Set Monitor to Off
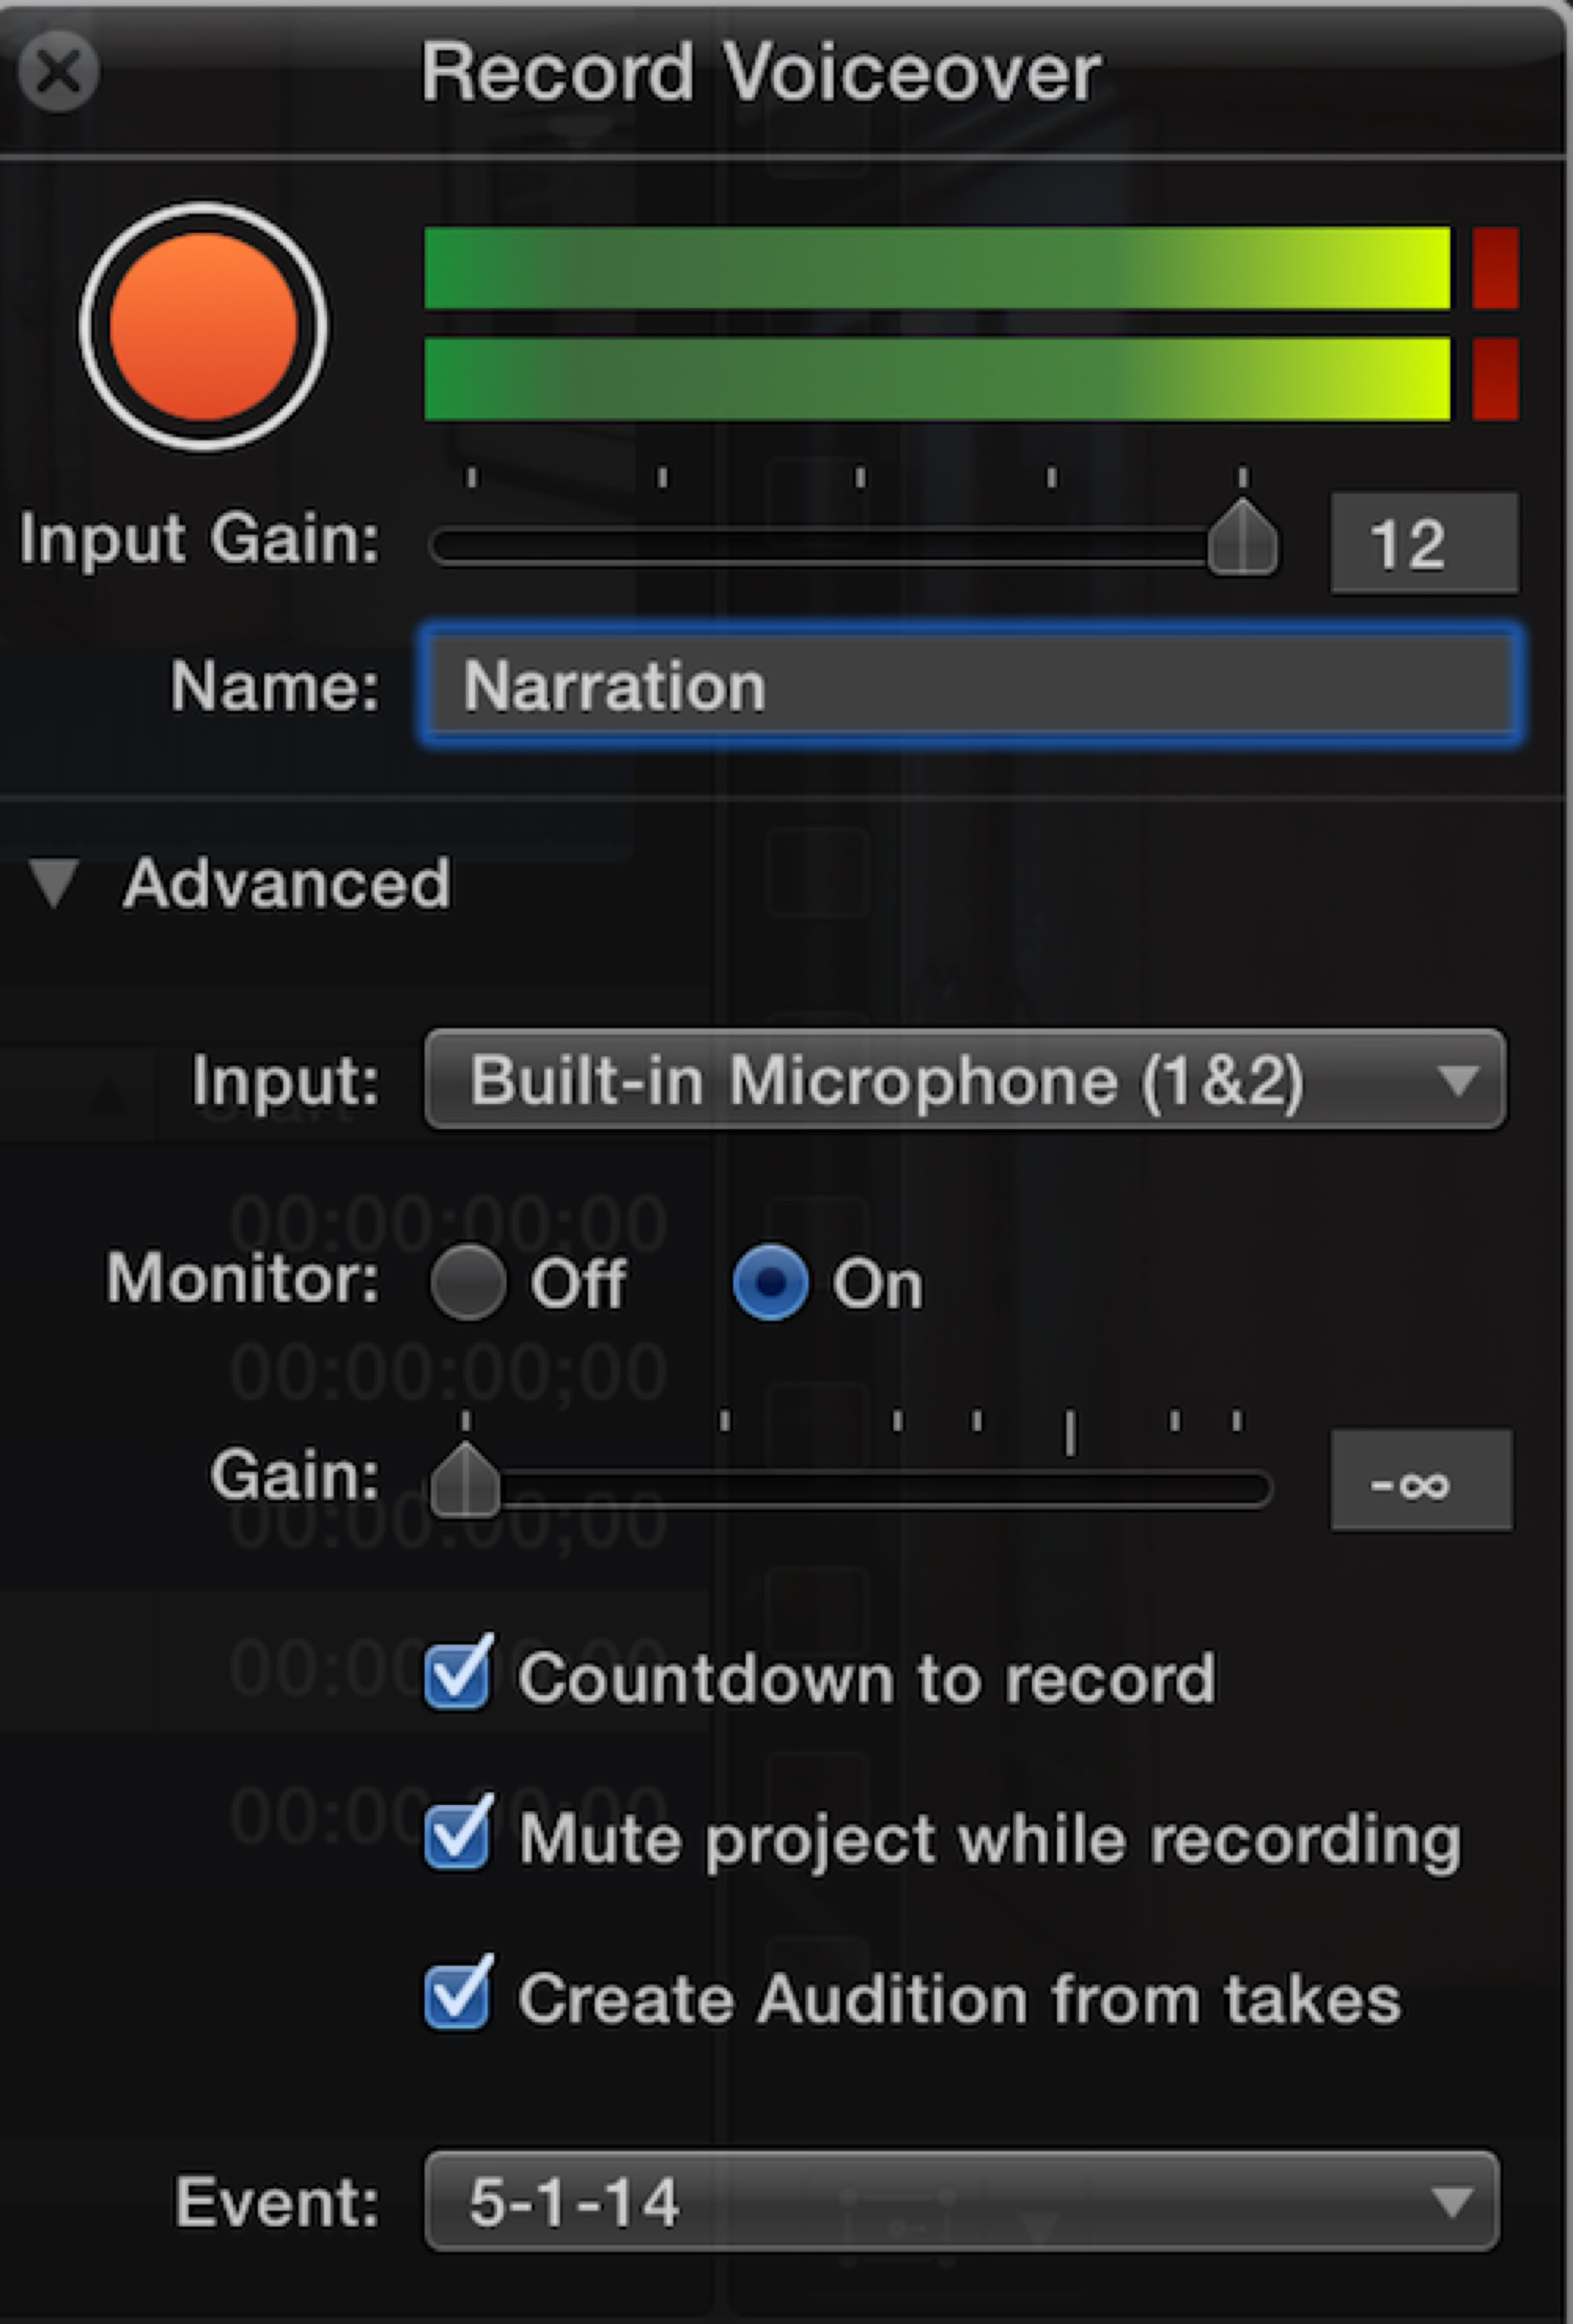Viewport: 1573px width, 2324px height. click(467, 1282)
